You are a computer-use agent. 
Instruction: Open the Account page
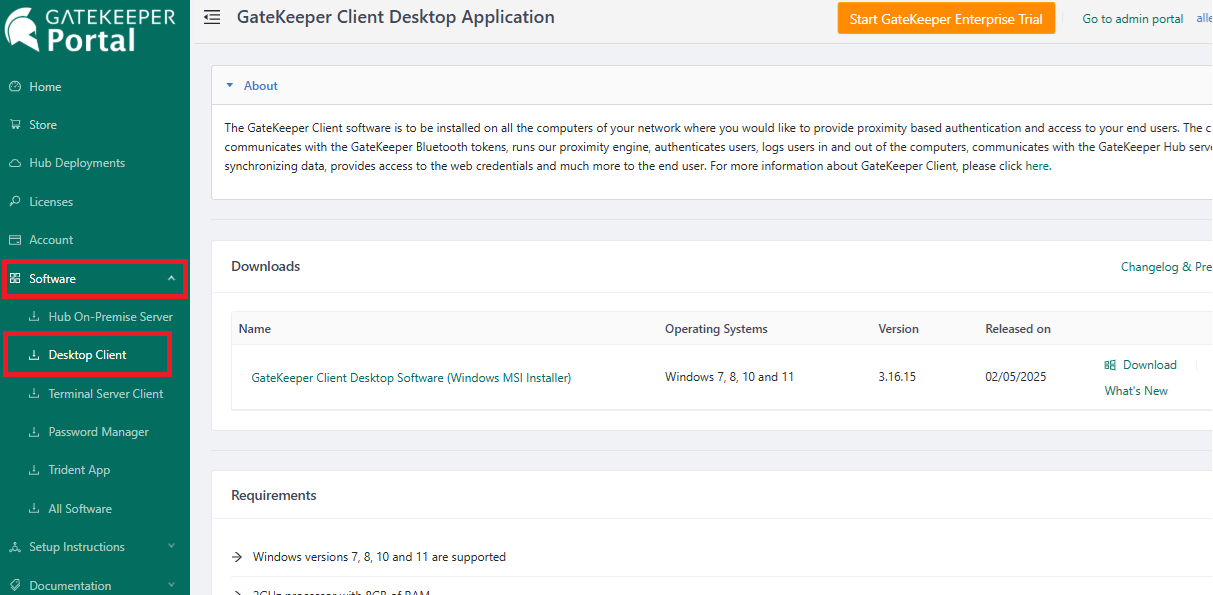point(51,240)
